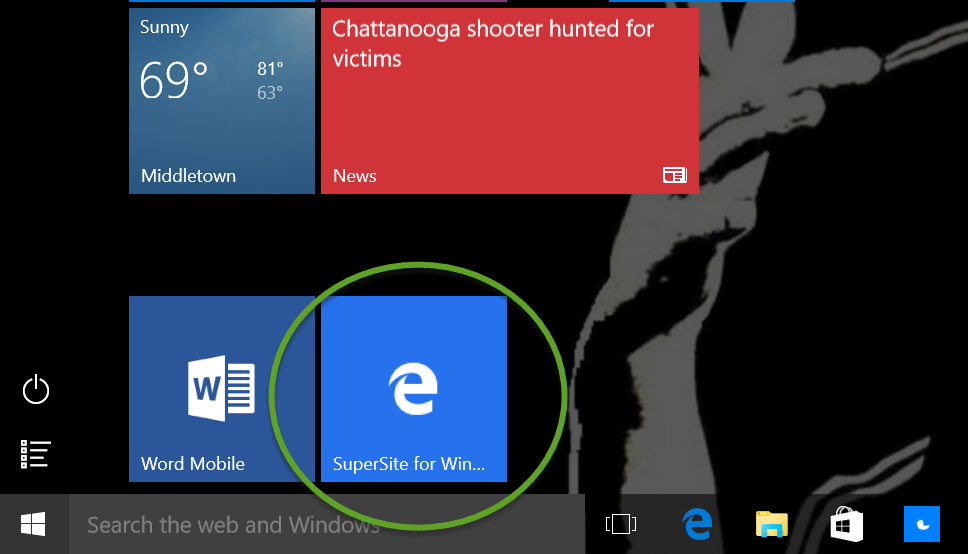Open the Windows Start button
The height and width of the screenshot is (554, 968).
[x=33, y=523]
